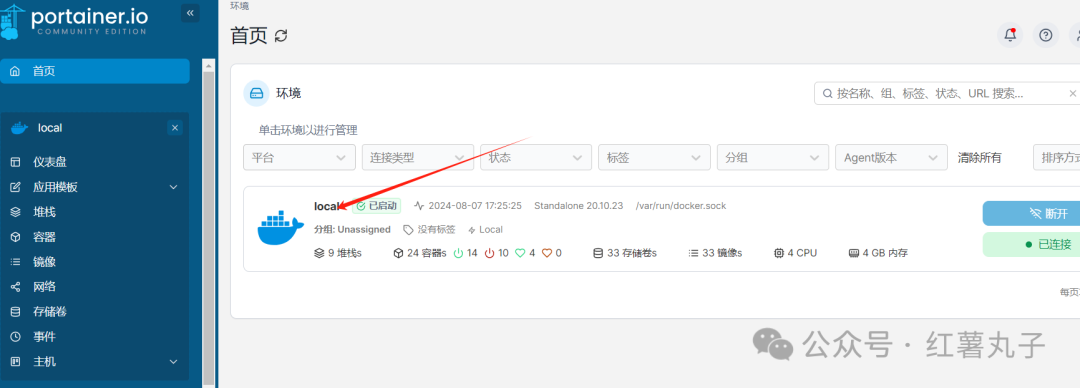Image resolution: width=1080 pixels, height=388 pixels.
Task: Click the 4 CPU indicator
Action: point(795,253)
